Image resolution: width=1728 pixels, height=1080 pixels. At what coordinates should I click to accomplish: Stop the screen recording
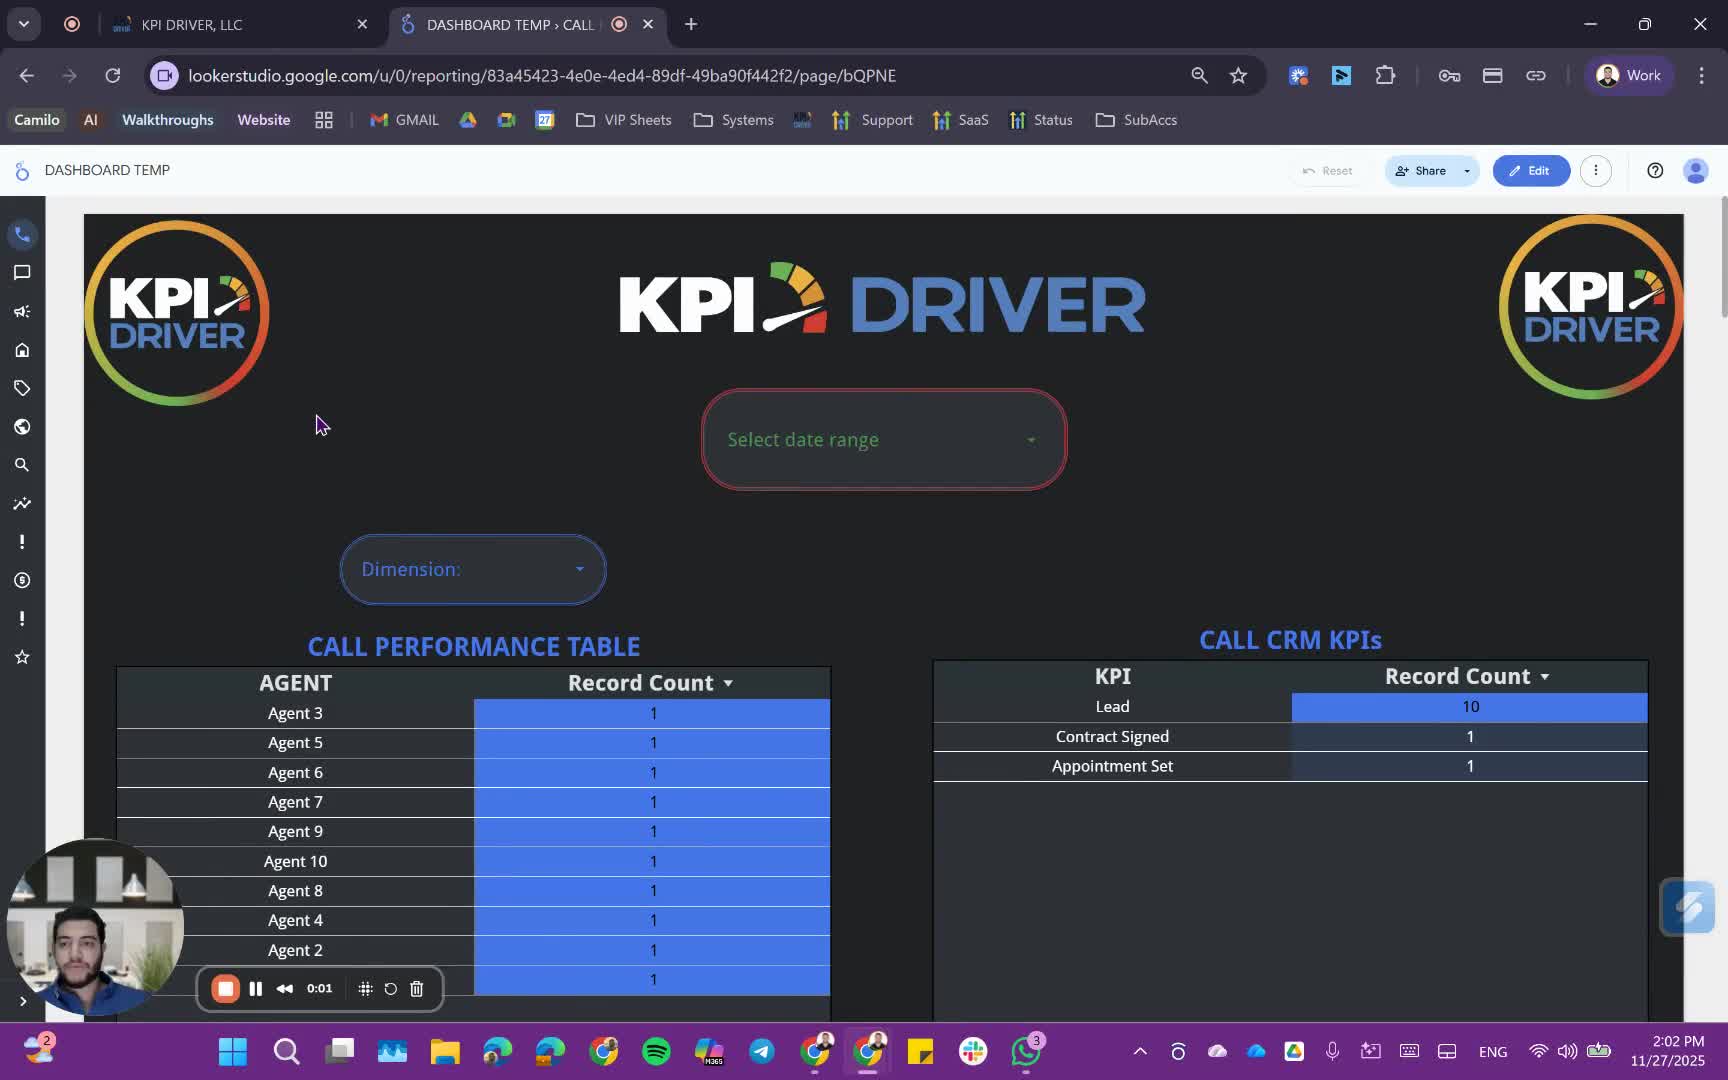tap(225, 989)
